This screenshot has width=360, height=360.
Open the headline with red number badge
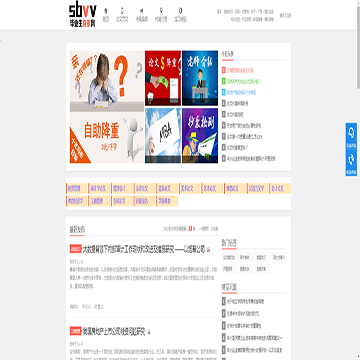240,71
